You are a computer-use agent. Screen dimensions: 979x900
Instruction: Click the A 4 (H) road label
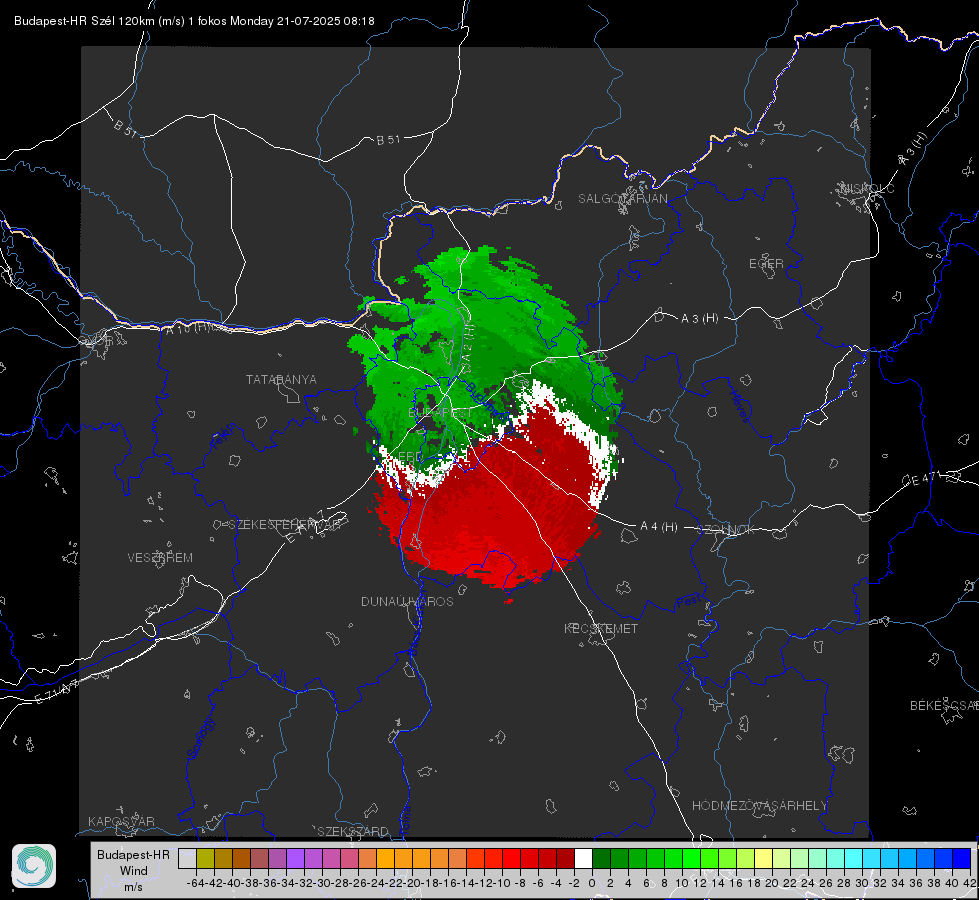(659, 527)
